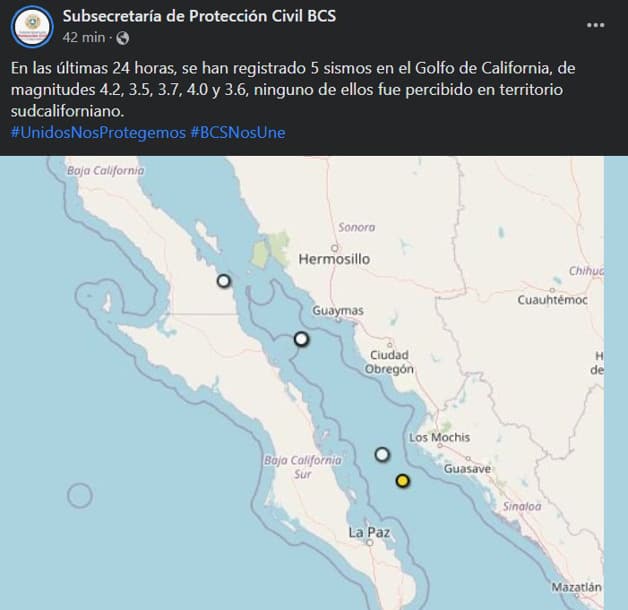Image resolution: width=628 pixels, height=610 pixels.
Task: Click the Mazatlán label on the map
Action: (576, 587)
